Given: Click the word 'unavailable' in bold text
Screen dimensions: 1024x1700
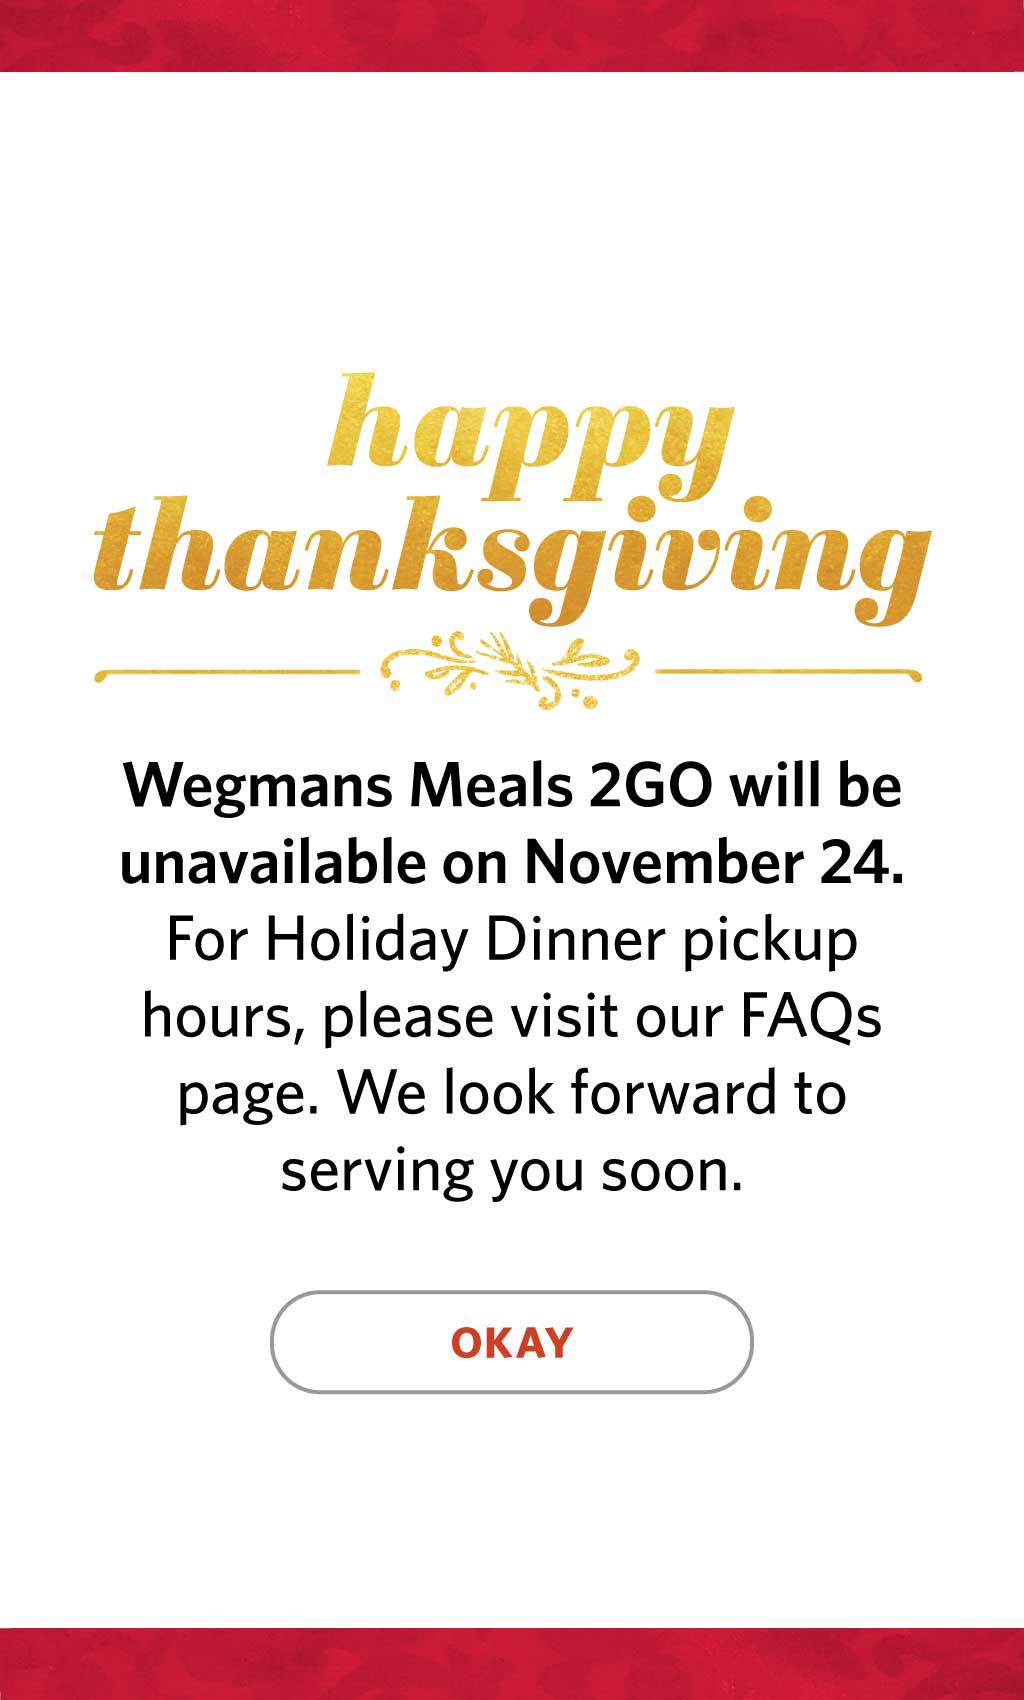Looking at the screenshot, I should point(273,862).
